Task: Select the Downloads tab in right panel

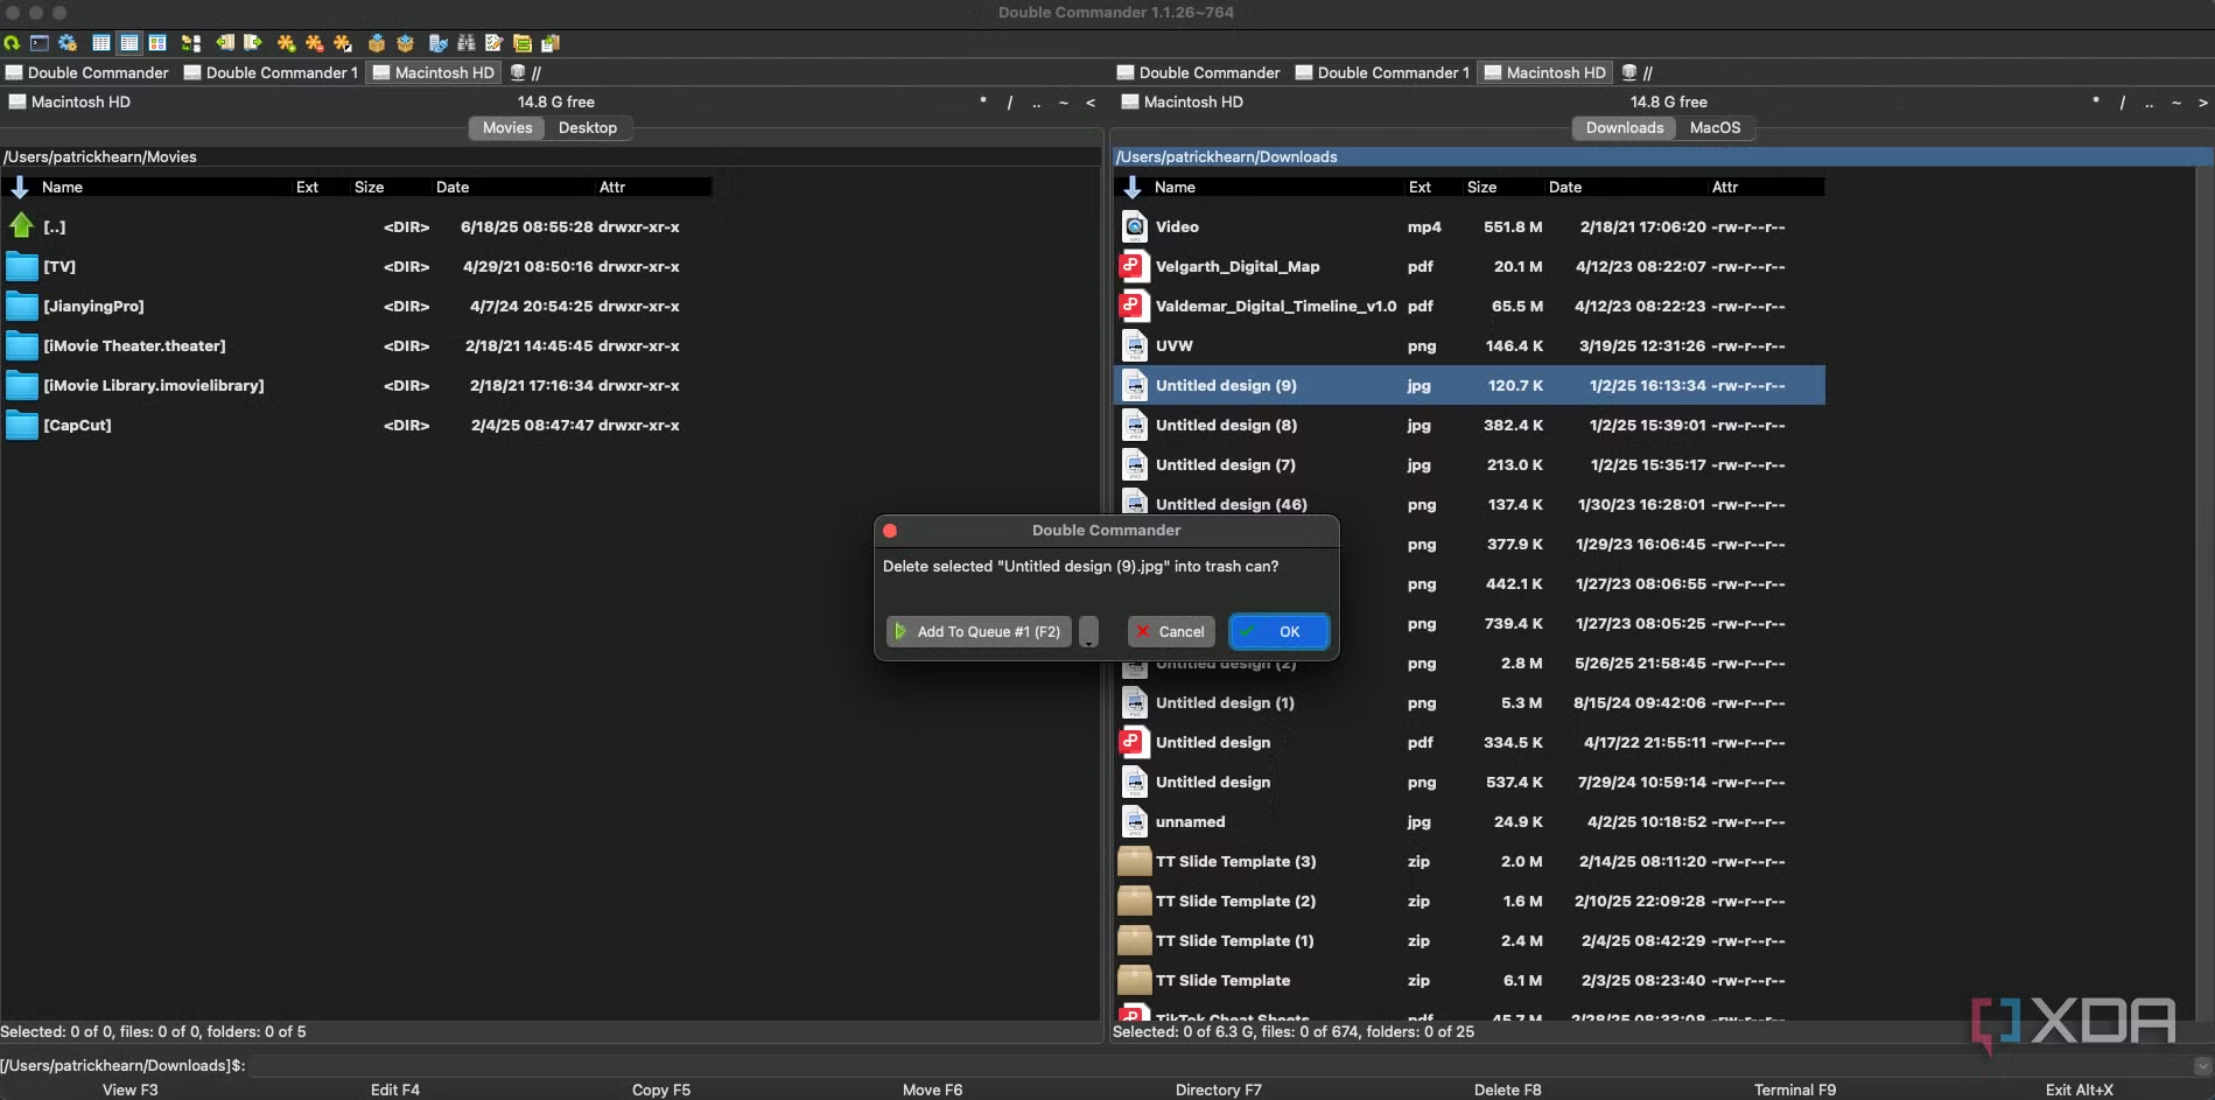Action: point(1624,128)
